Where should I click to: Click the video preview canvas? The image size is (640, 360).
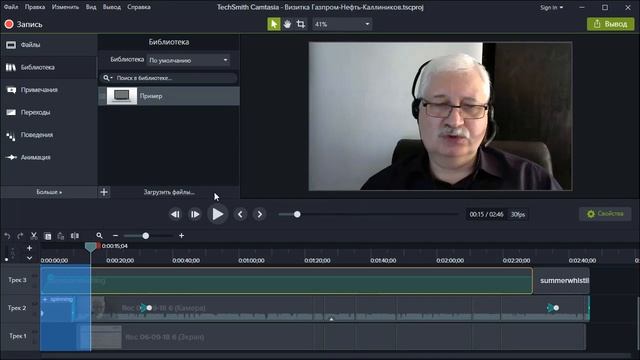[440, 116]
